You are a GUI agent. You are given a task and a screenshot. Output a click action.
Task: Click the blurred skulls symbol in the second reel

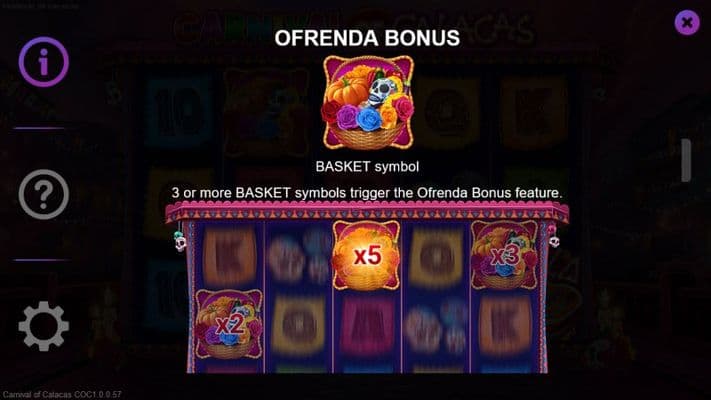pos(298,256)
